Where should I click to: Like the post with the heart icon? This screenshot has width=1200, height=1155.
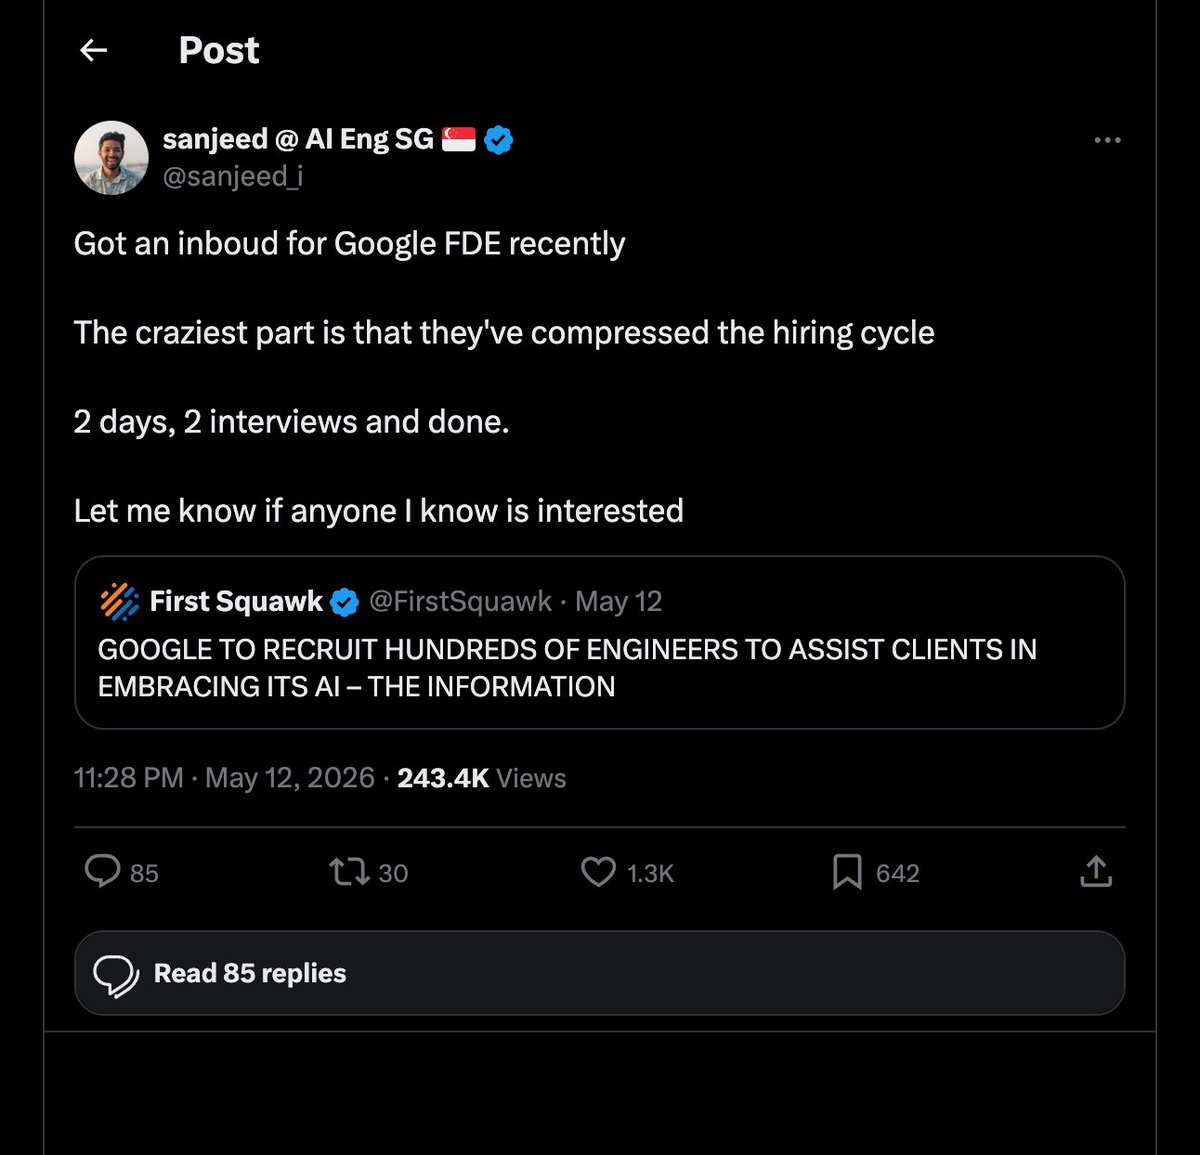598,872
